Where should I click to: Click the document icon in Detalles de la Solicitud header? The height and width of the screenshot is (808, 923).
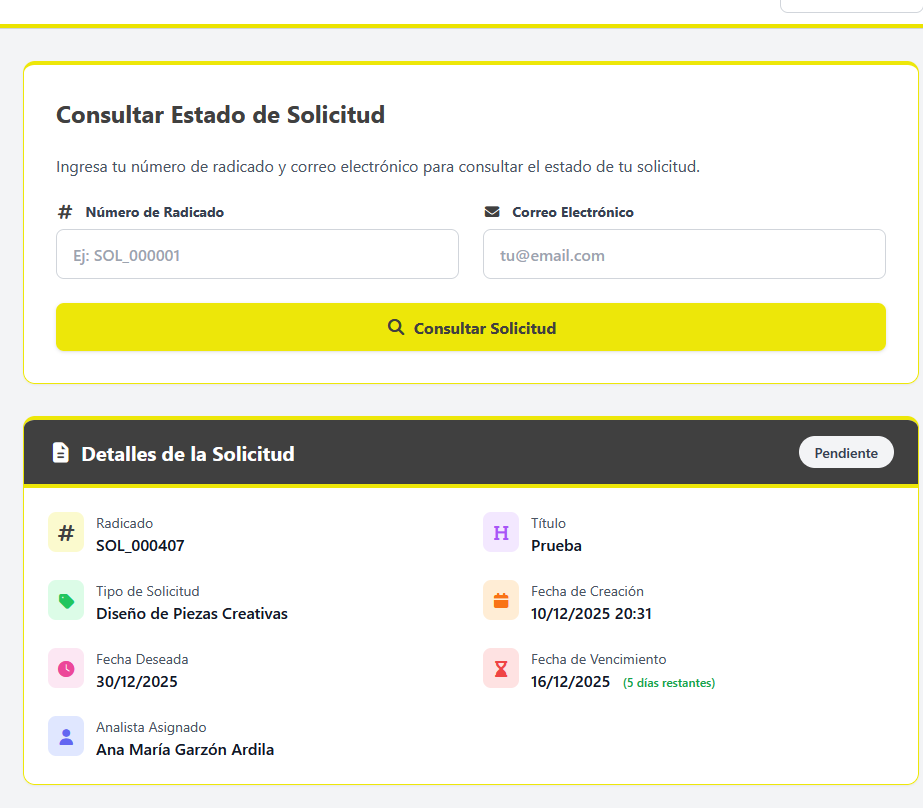61,453
